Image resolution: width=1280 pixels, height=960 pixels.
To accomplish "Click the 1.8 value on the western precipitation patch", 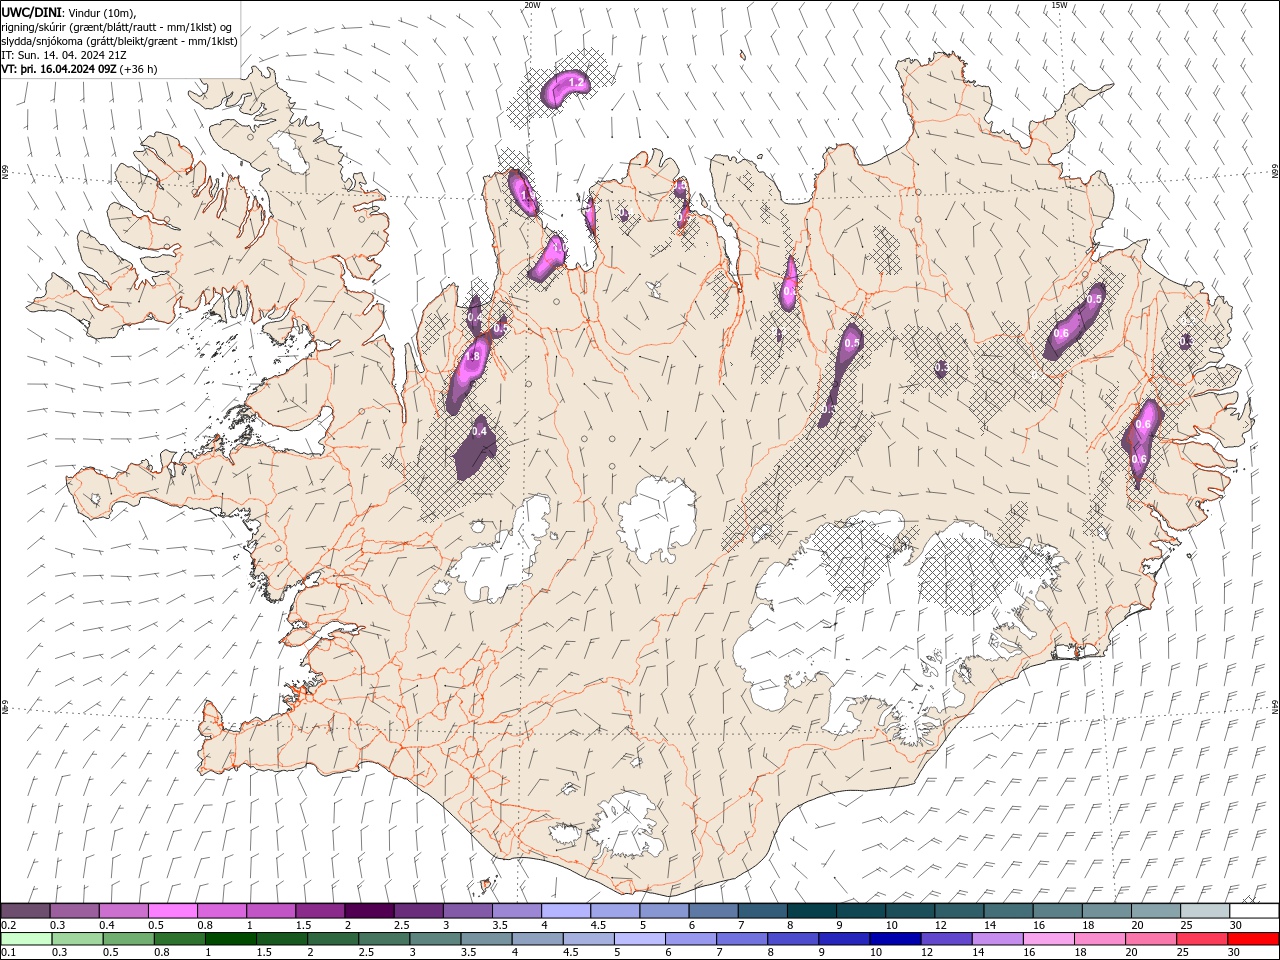I will [473, 356].
